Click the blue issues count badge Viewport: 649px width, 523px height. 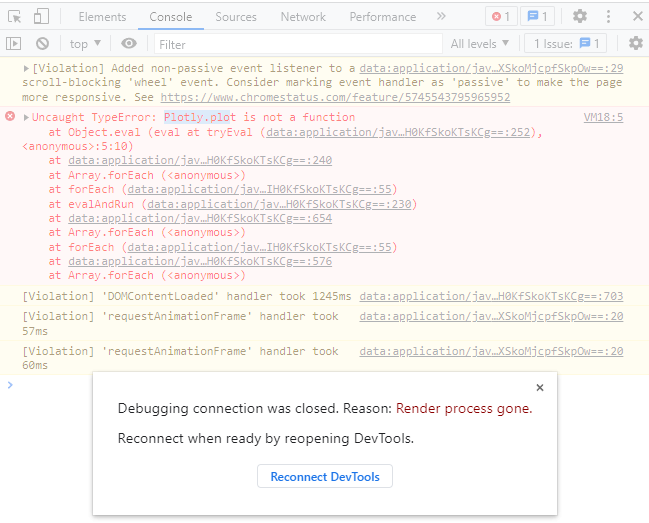click(537, 17)
